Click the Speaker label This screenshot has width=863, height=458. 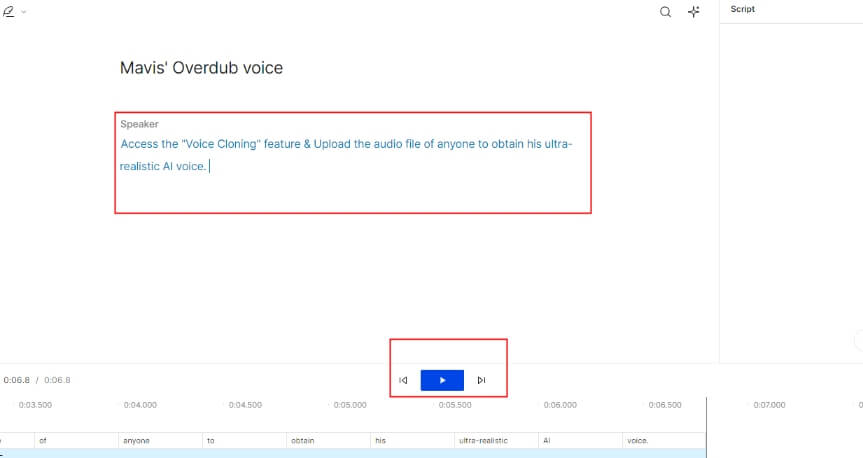click(139, 124)
